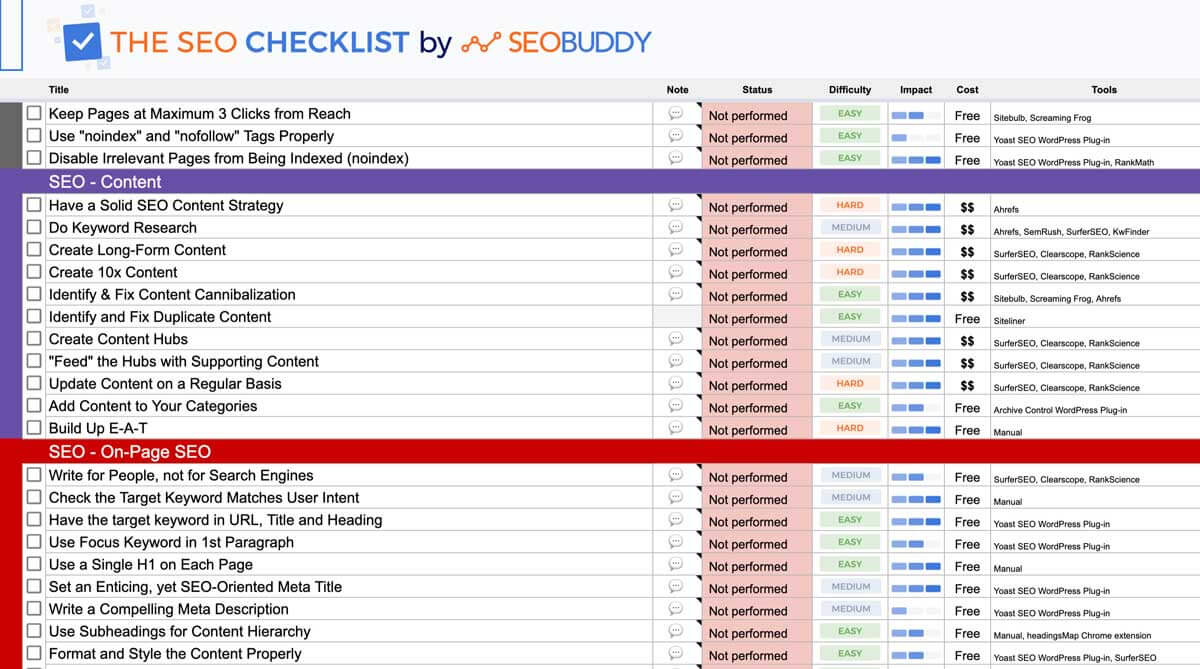Tick the checkbox beside "Use Focus Keyword in 1st Paragraph"
Screen dimensions: 1200x669
33,542
